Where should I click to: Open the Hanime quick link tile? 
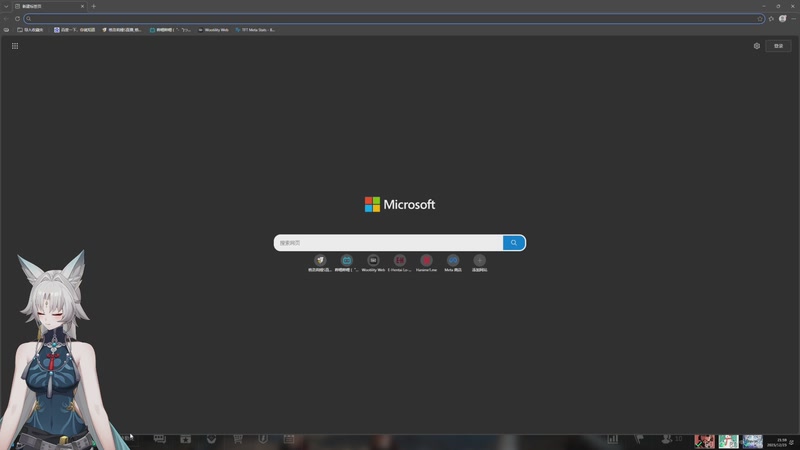click(426, 263)
